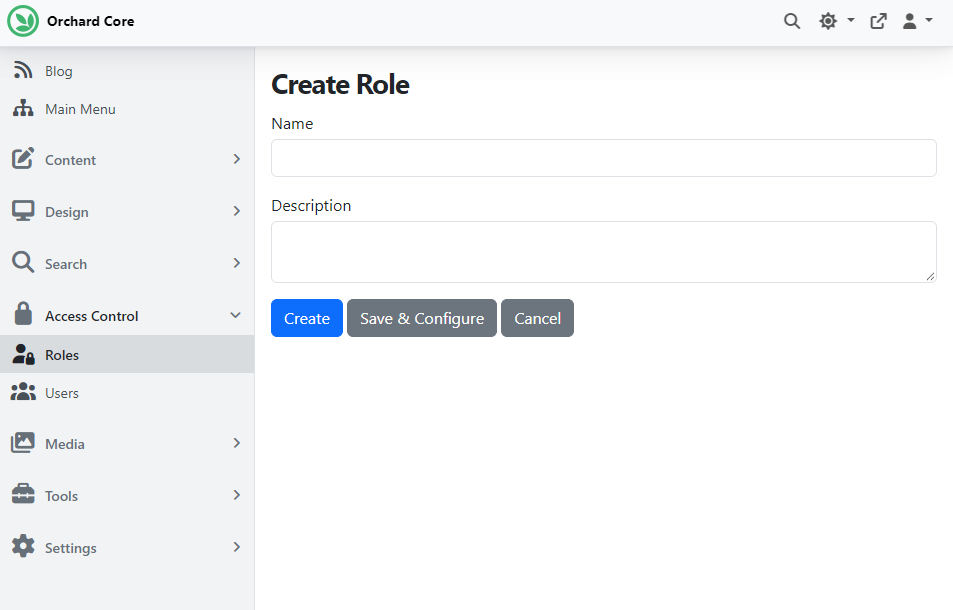Open the Settings menu label
This screenshot has height=610, width=953.
point(71,548)
